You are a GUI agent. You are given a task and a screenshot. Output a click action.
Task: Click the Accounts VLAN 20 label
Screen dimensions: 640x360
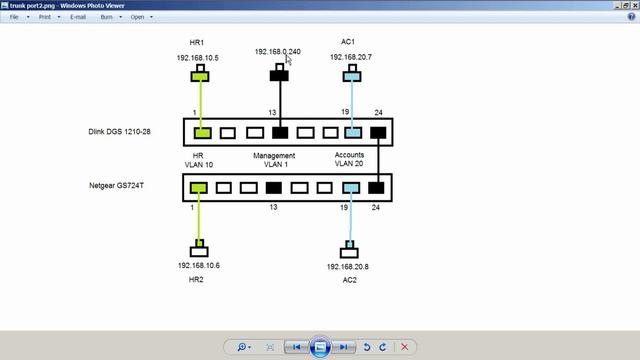349,159
